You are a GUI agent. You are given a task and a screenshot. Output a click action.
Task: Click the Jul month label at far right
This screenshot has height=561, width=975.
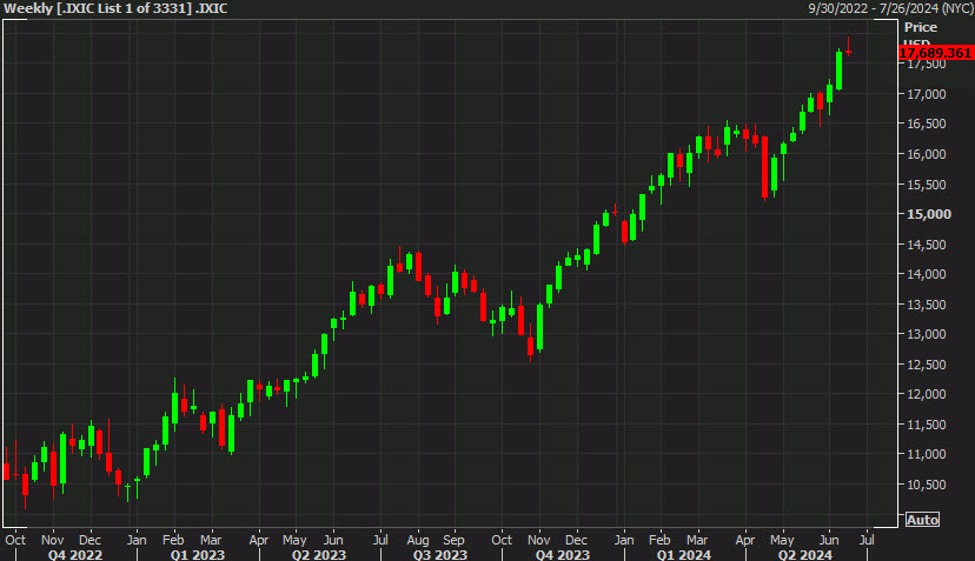[x=867, y=539]
